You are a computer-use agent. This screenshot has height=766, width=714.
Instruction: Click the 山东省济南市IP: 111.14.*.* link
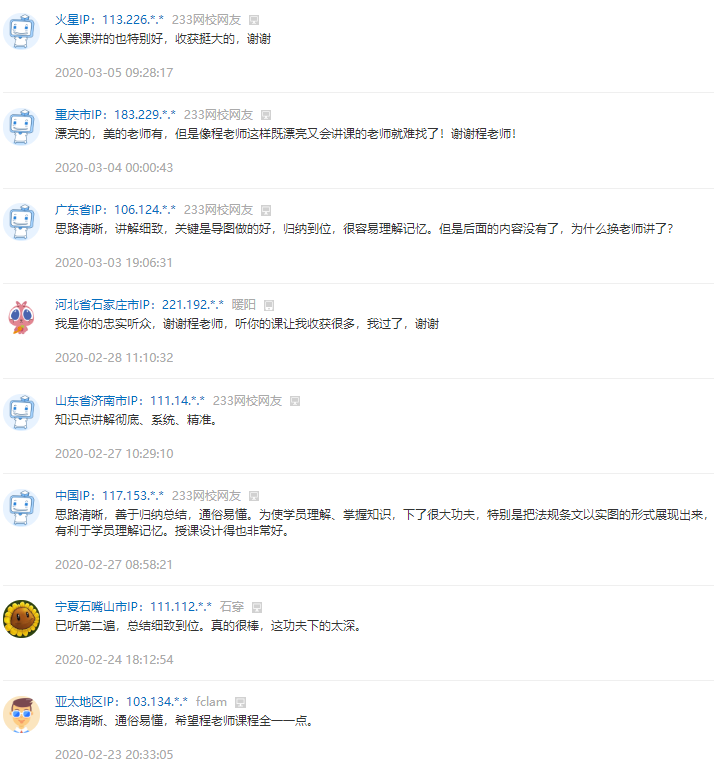coord(129,401)
